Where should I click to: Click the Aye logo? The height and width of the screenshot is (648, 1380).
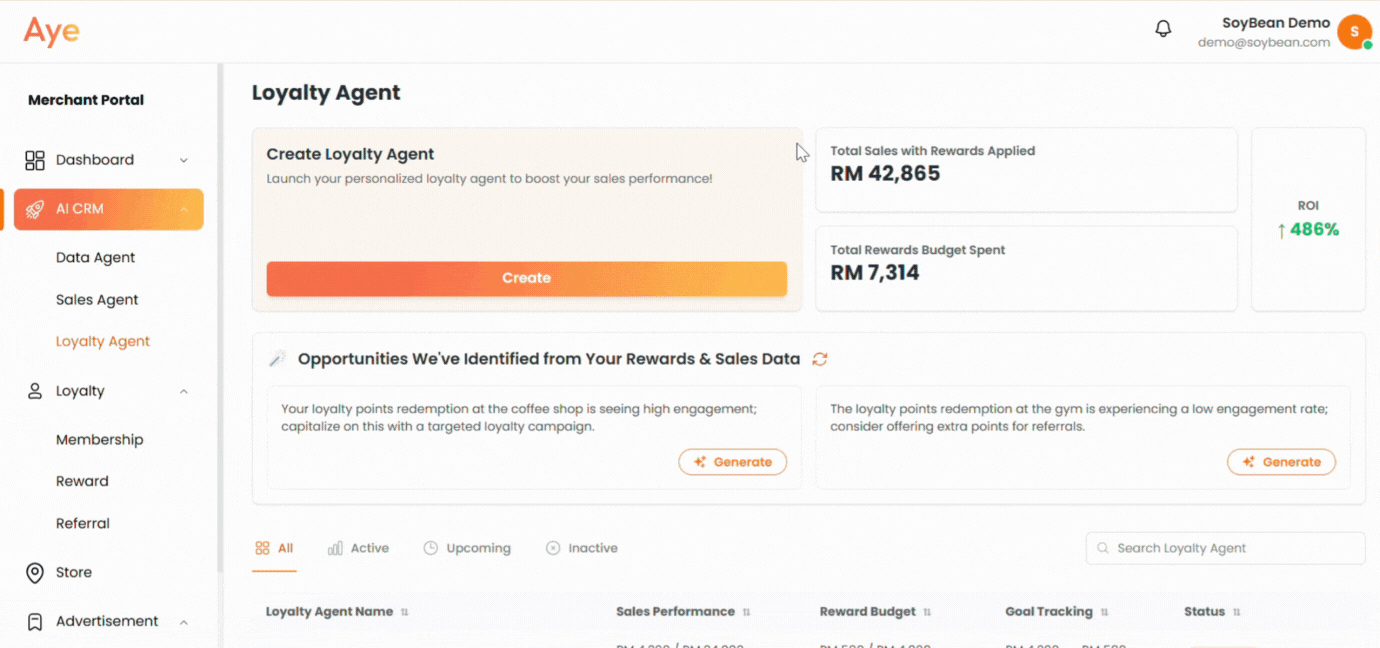[x=50, y=31]
